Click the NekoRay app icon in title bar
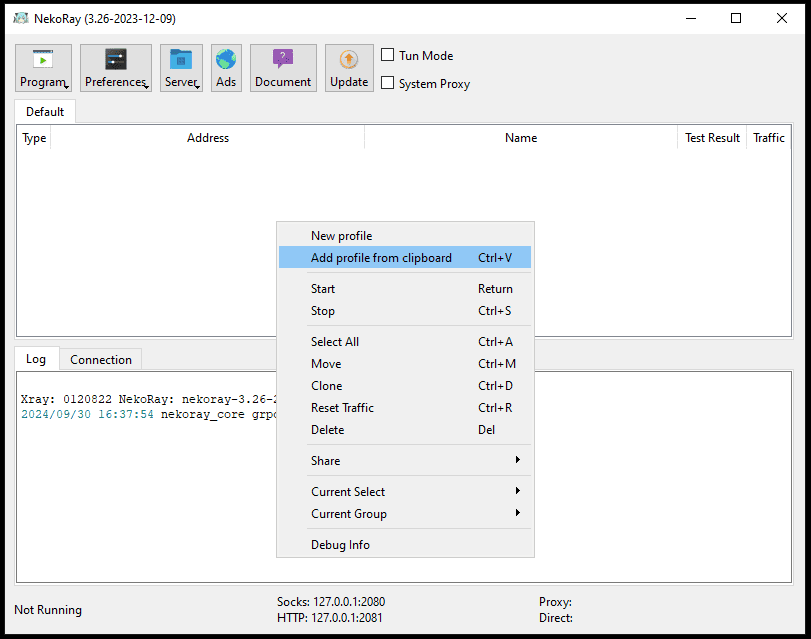 21,19
